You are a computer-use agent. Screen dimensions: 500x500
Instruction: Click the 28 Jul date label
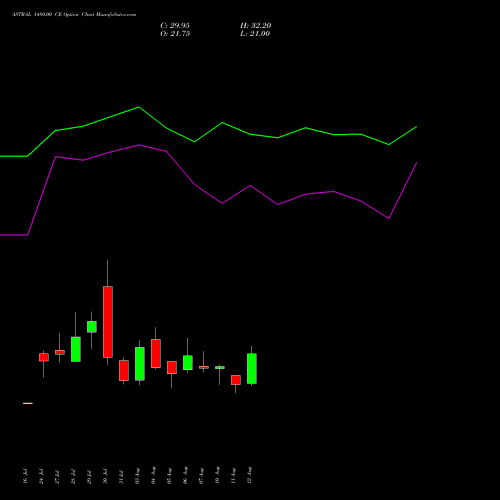click(73, 476)
